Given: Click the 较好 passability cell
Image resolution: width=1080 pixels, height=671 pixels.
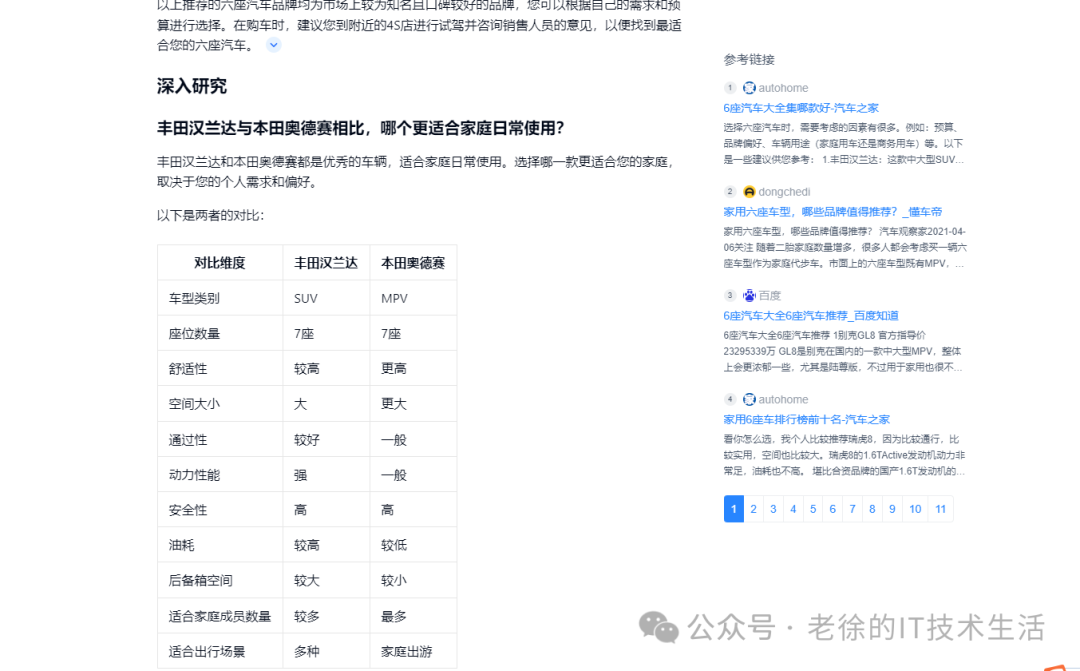Looking at the screenshot, I should tap(307, 440).
